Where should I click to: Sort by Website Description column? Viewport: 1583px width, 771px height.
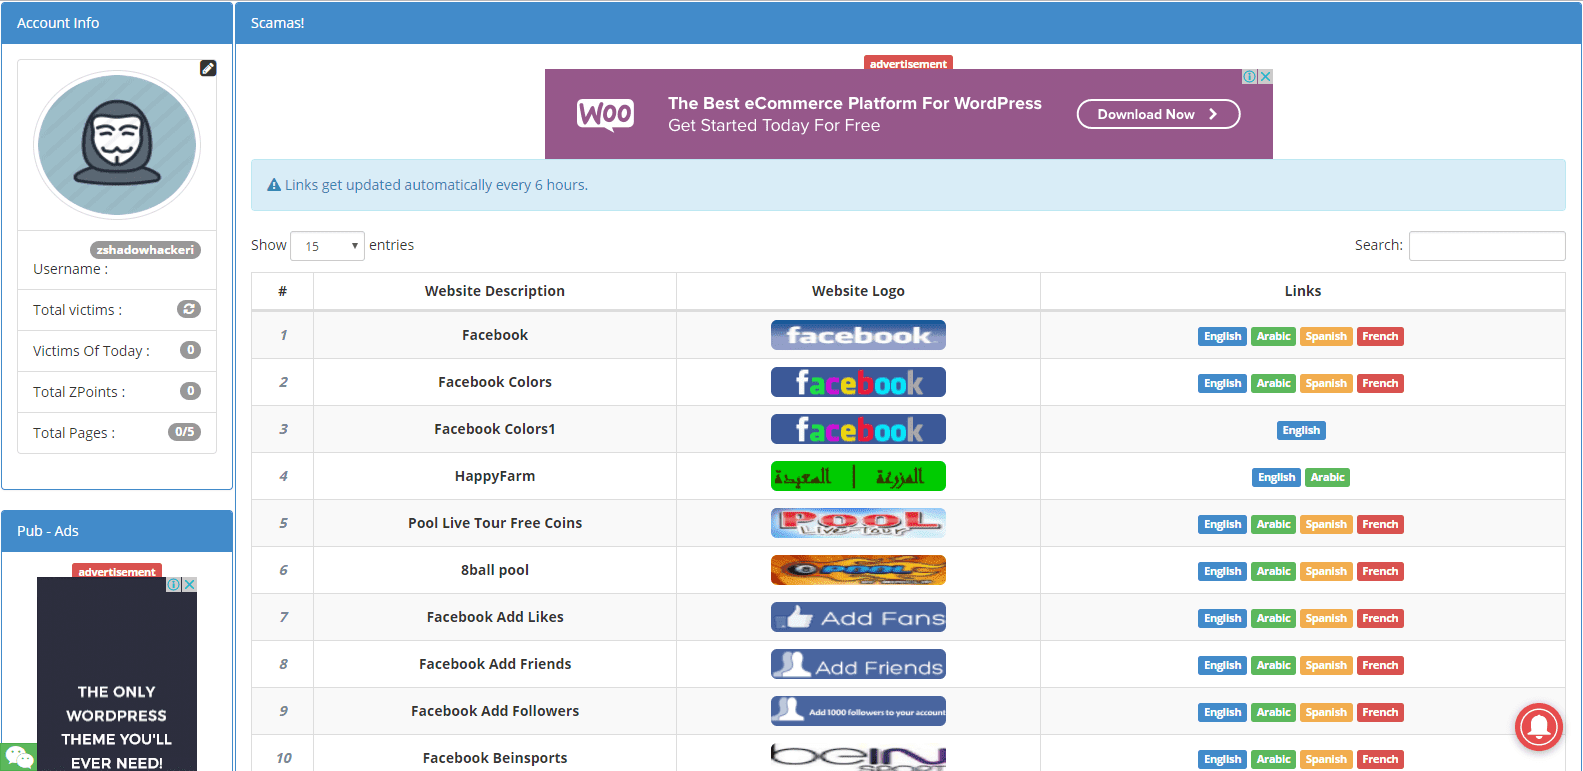[495, 291]
